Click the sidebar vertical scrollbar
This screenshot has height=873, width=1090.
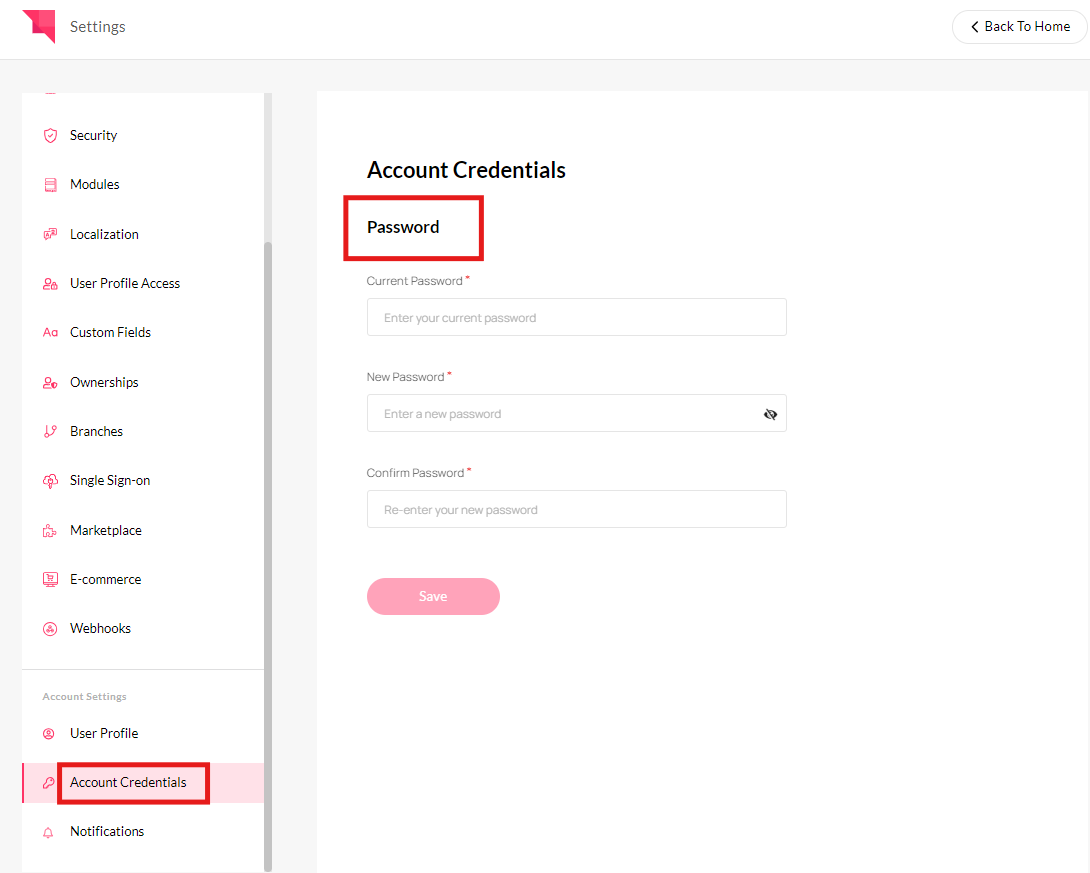268,556
